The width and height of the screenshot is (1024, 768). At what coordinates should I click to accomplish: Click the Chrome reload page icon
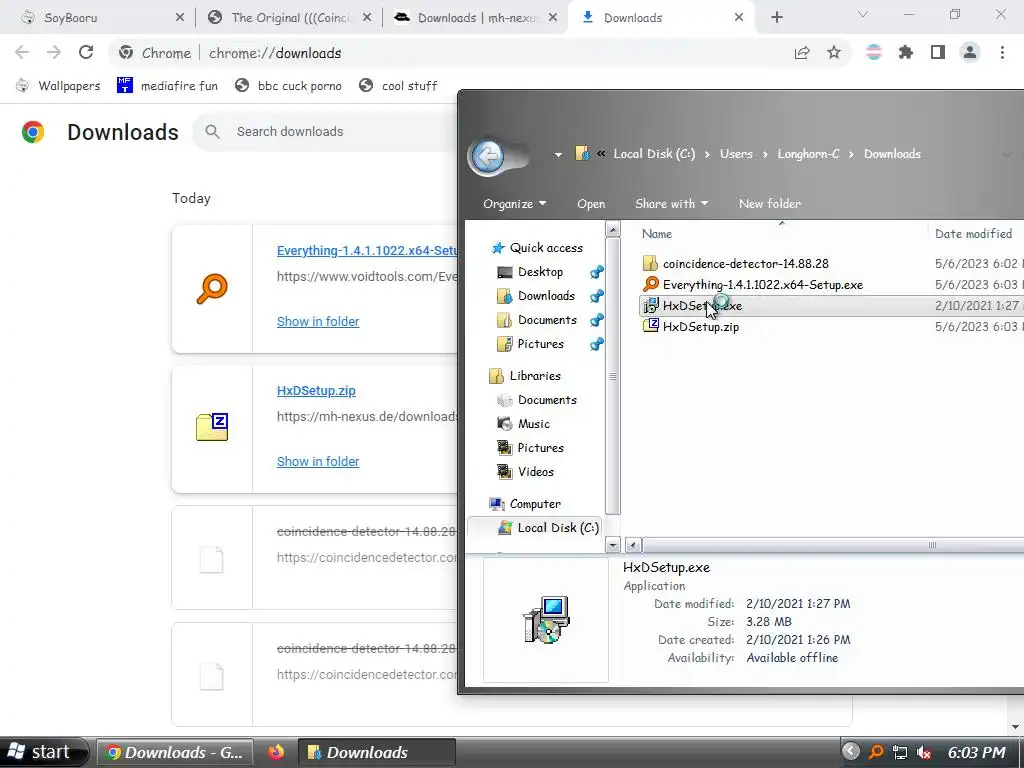(86, 53)
